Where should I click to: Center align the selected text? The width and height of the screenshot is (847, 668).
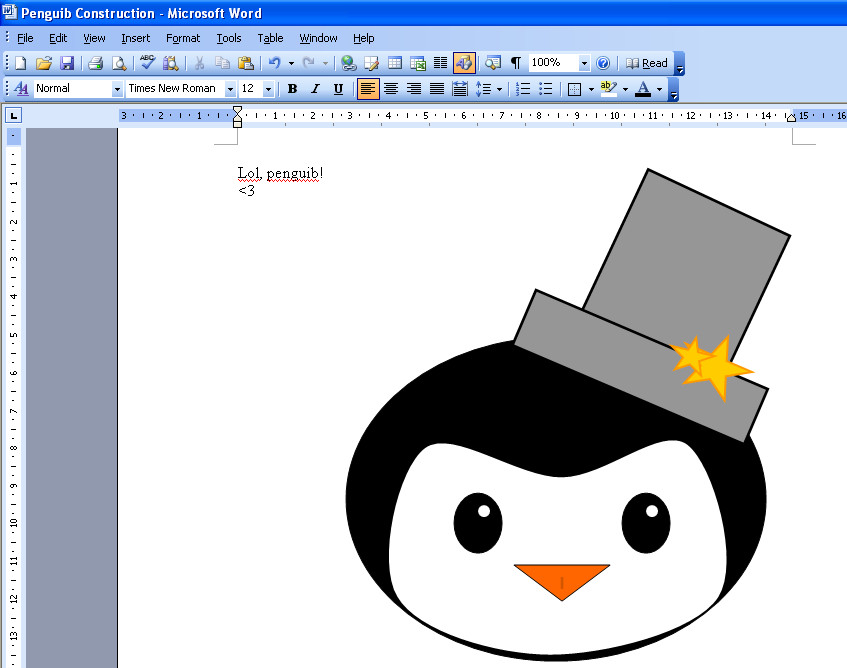point(391,88)
